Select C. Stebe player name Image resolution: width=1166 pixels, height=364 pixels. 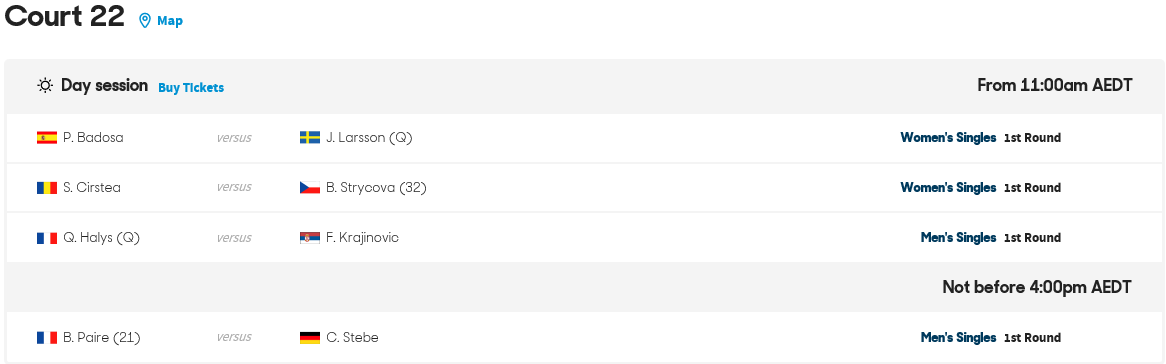pyautogui.click(x=352, y=338)
